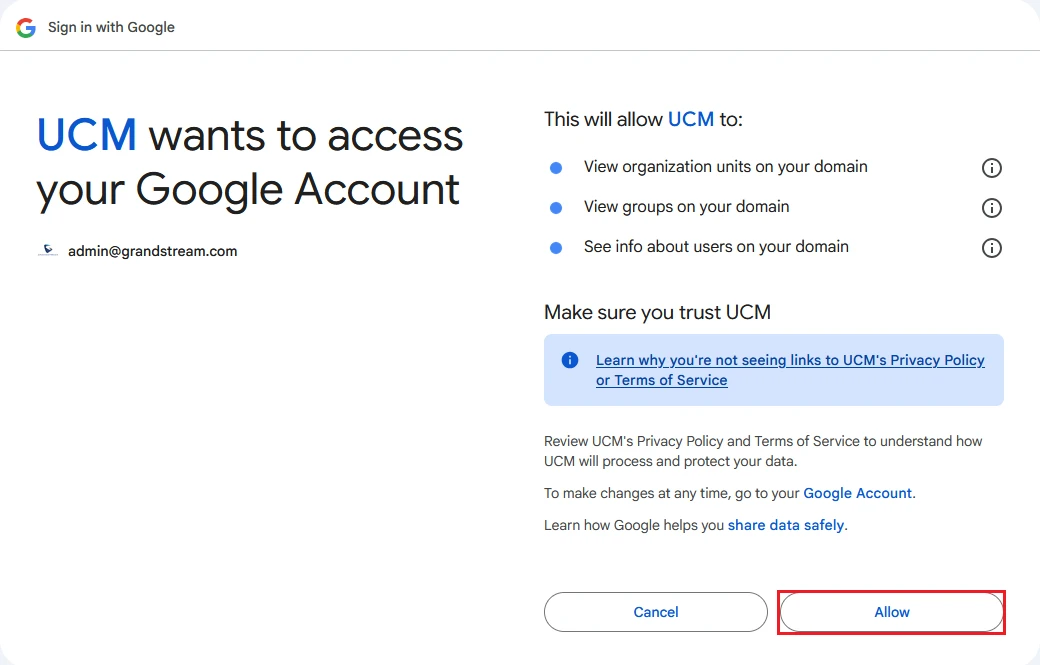Open info icon for users info permission
1040x665 pixels.
coord(991,248)
